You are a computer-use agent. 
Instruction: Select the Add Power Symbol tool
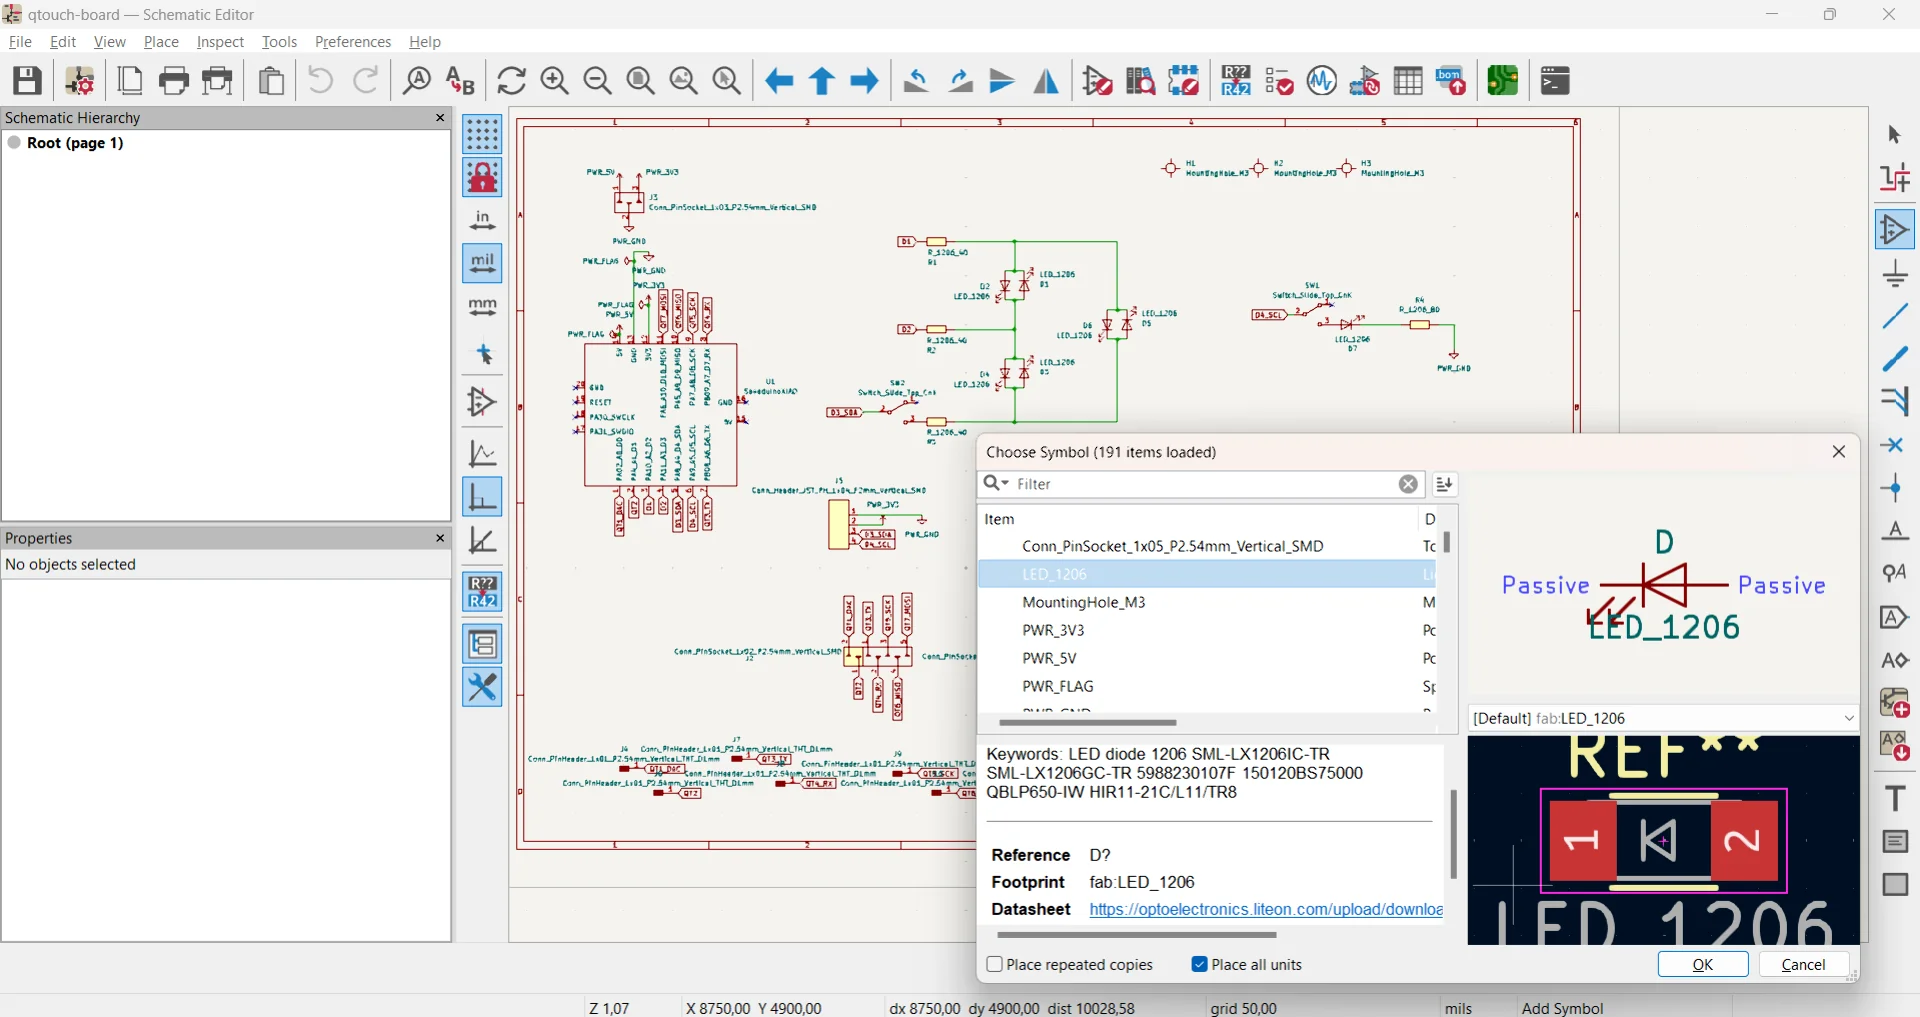click(x=1895, y=274)
